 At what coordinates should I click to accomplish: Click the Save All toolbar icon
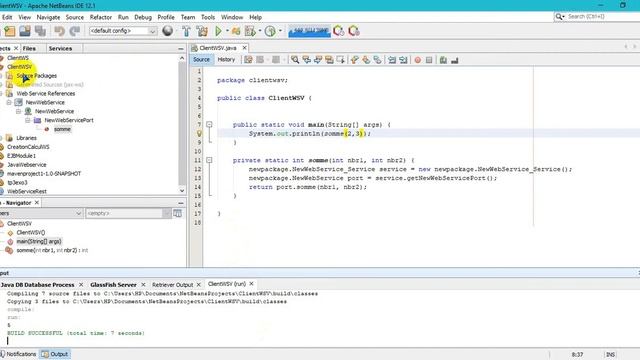40,31
